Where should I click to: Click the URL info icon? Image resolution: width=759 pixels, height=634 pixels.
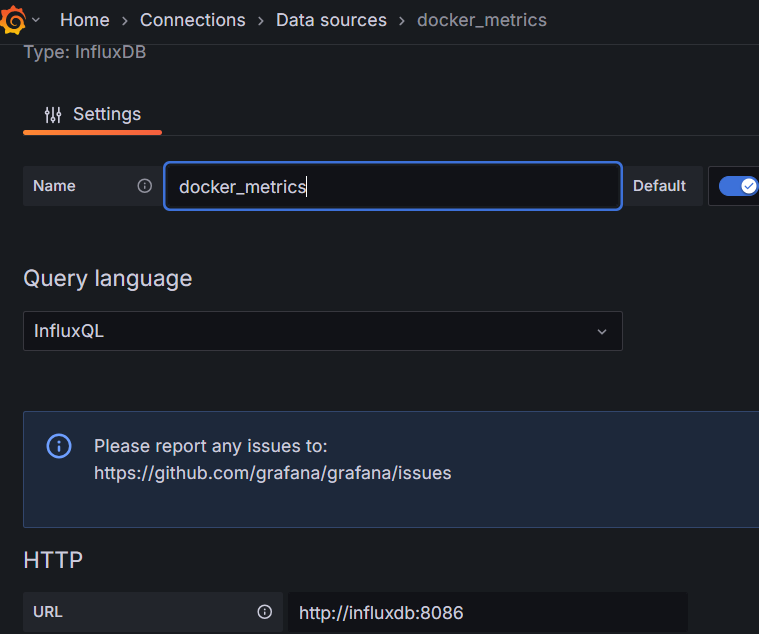[264, 612]
